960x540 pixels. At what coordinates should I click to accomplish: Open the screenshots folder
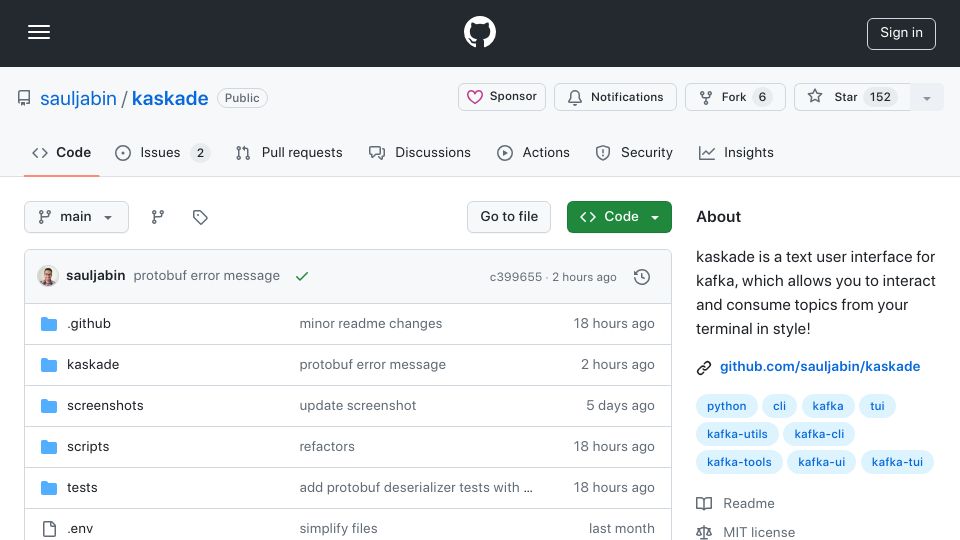tap(105, 405)
